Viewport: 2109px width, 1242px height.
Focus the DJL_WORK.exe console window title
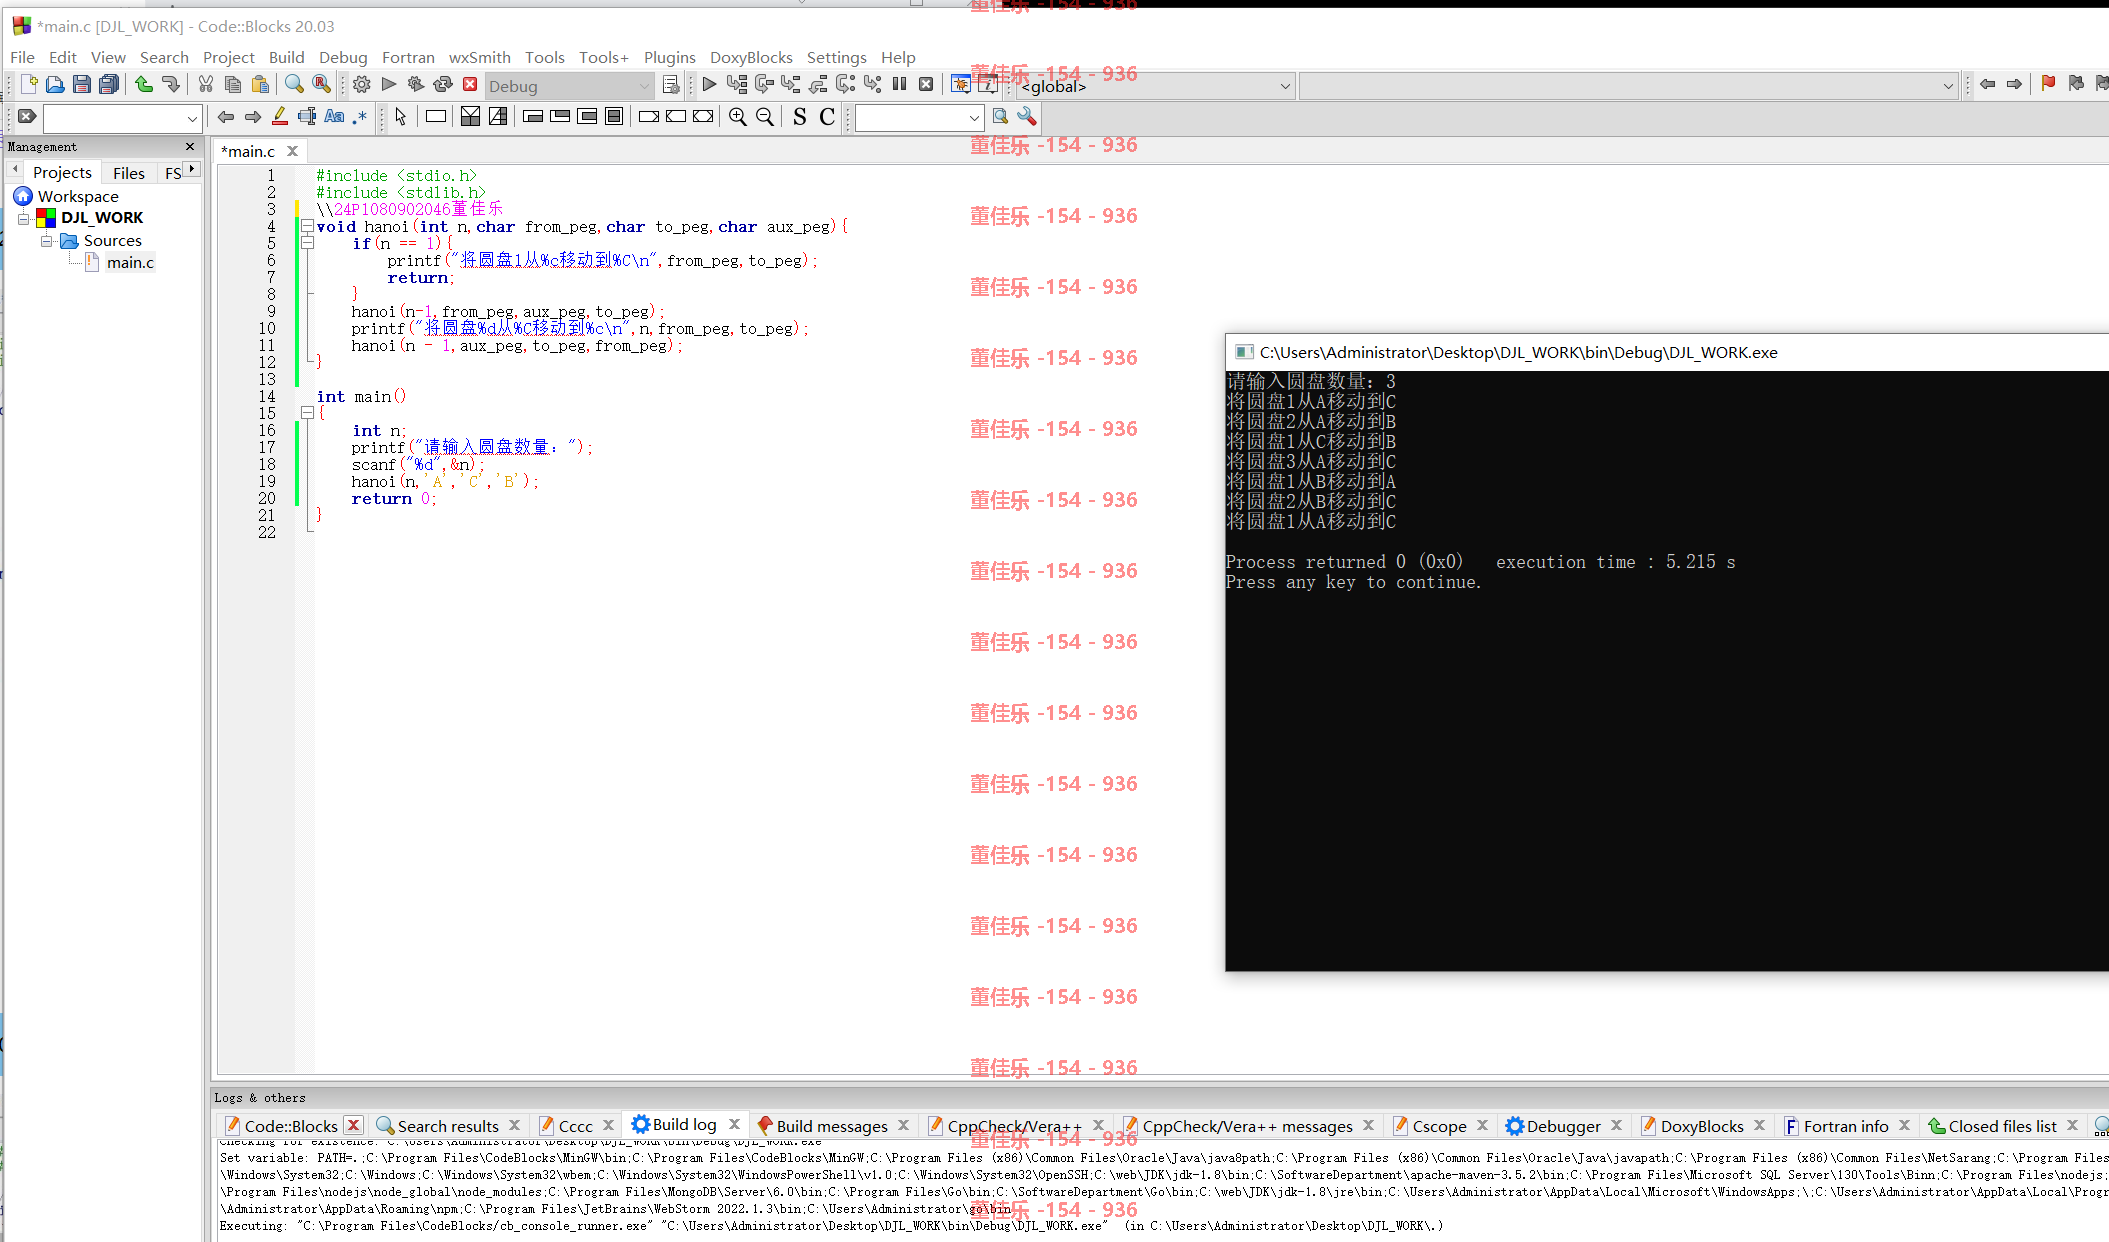click(1518, 352)
